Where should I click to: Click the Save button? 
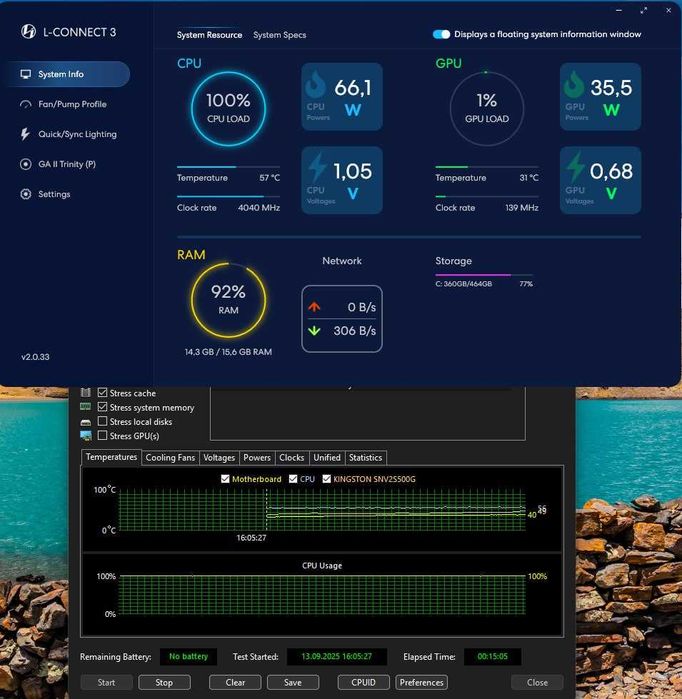pyautogui.click(x=293, y=683)
